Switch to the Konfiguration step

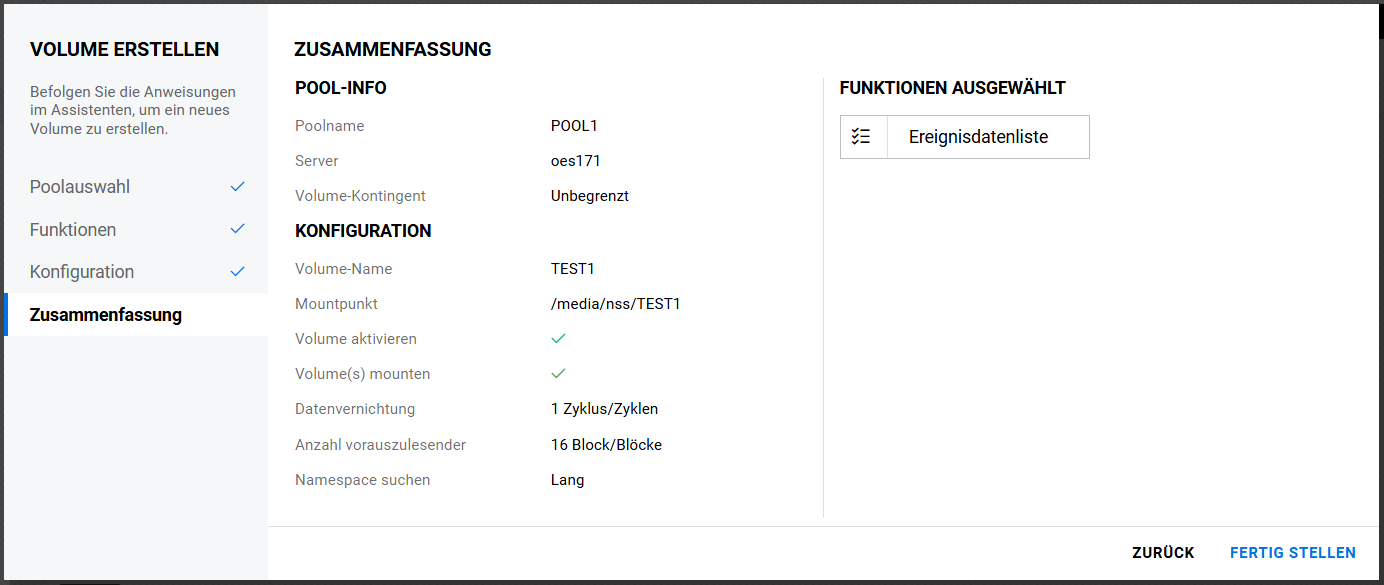click(x=82, y=272)
